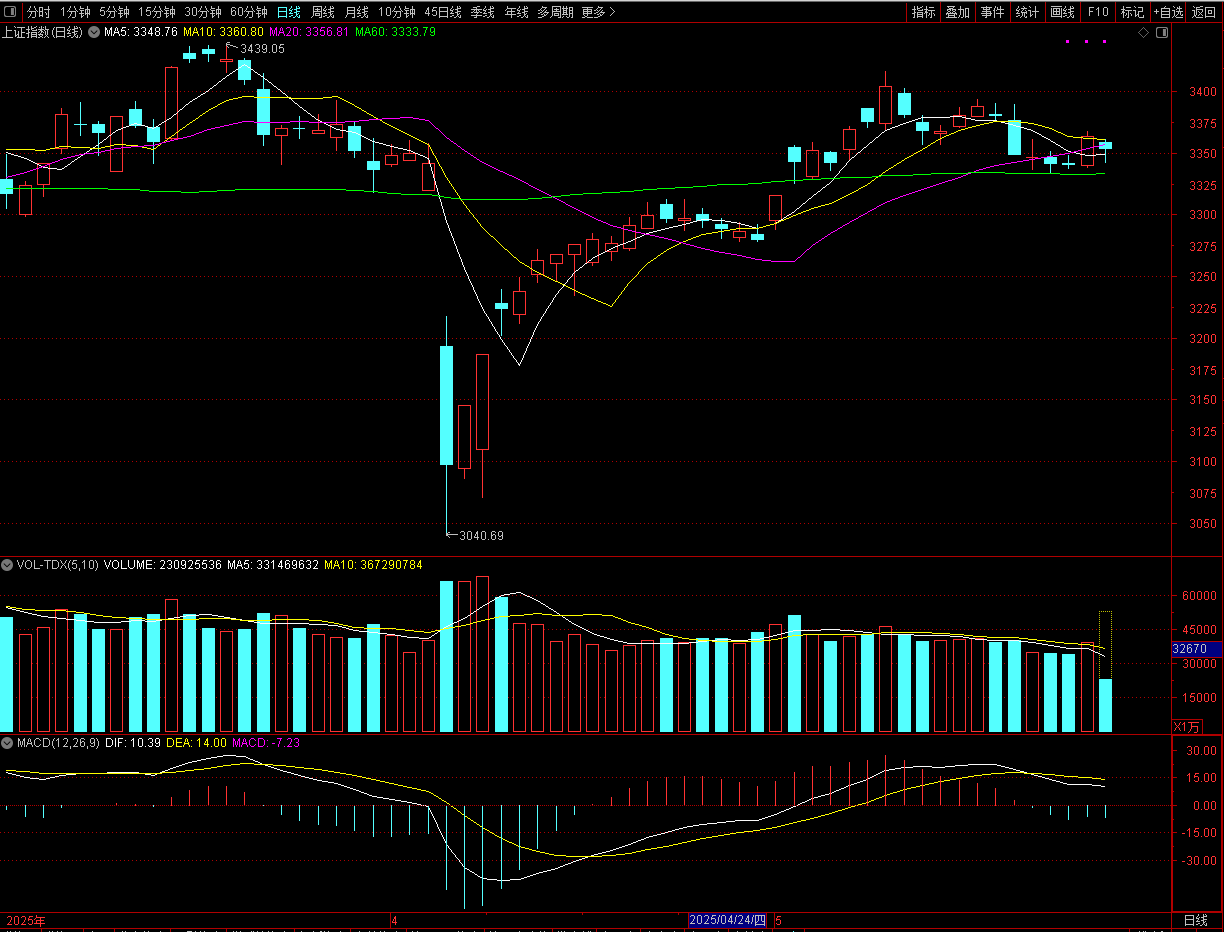The image size is (1224, 932).
Task: Click the 统计 statistics button
Action: point(1027,12)
